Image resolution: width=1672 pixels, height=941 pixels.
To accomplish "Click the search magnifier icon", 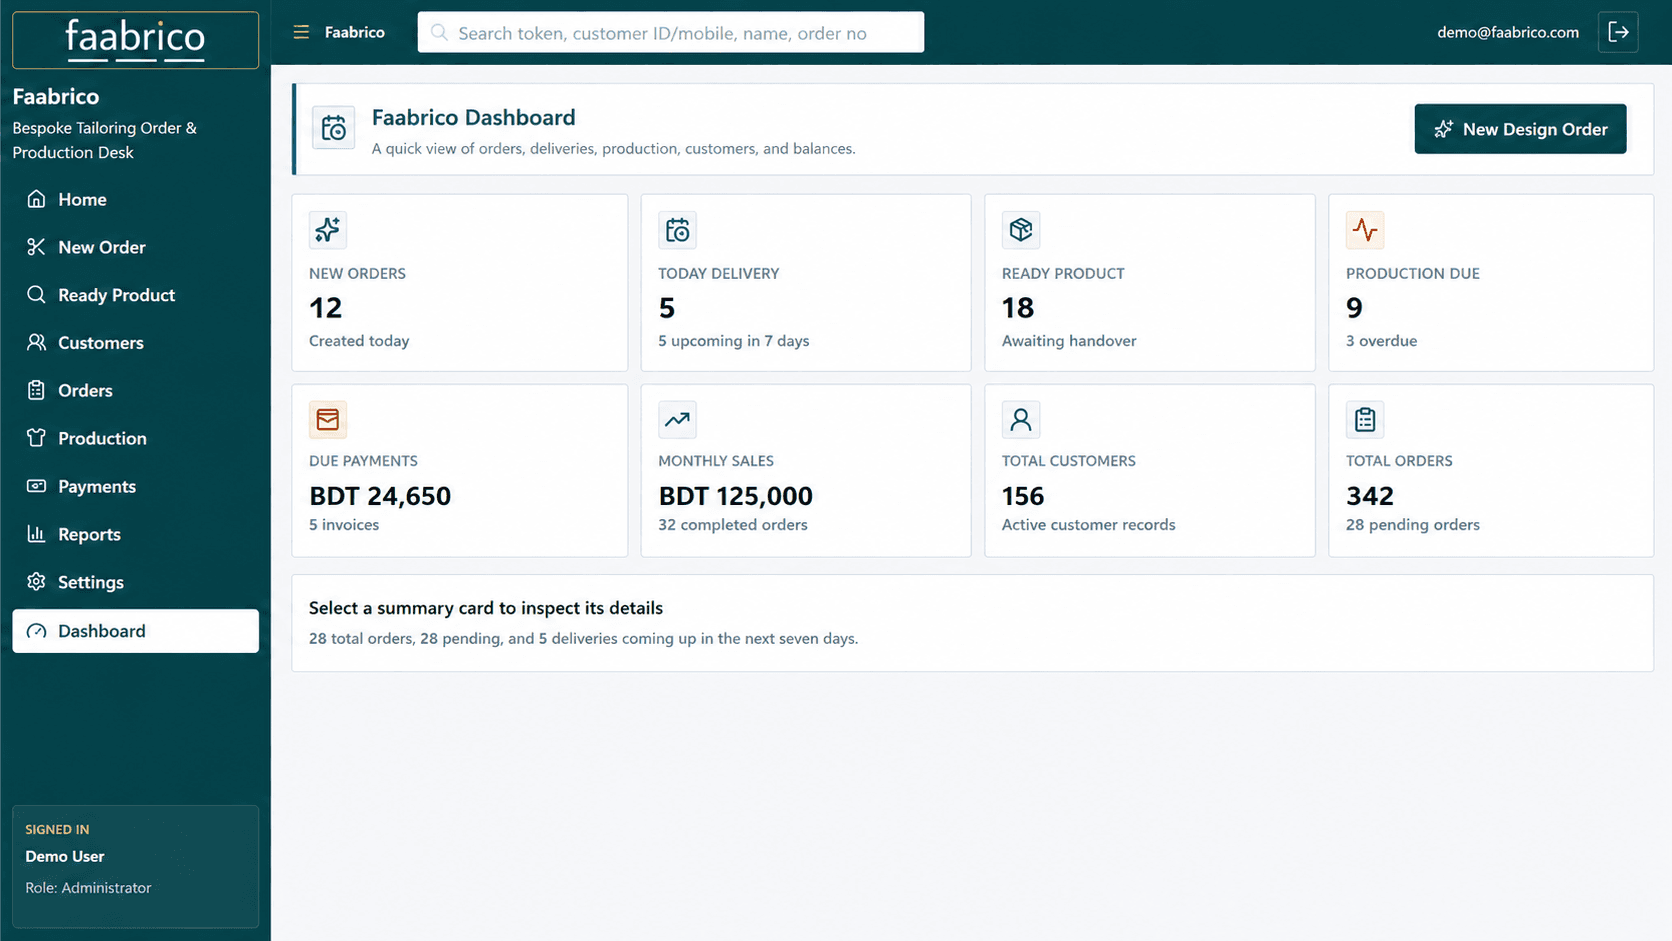I will click(x=439, y=33).
